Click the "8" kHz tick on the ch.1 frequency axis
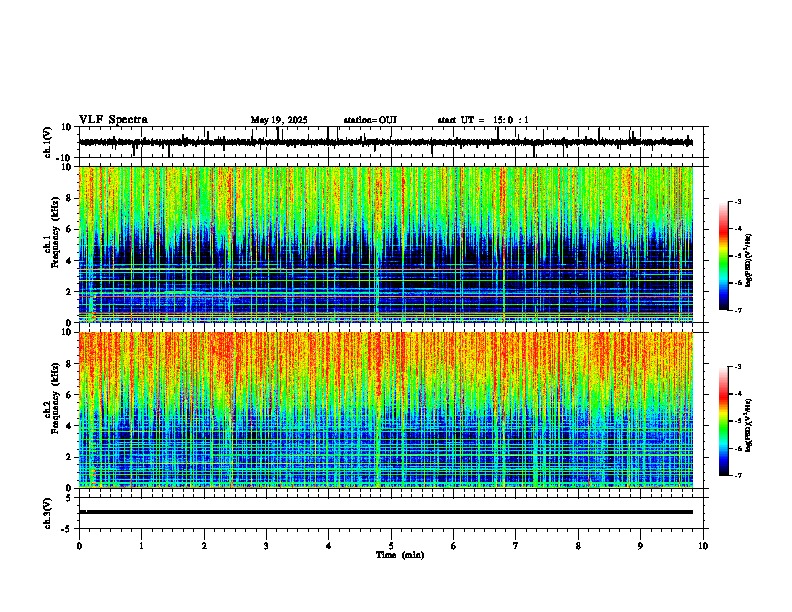The width and height of the screenshot is (792, 612). click(69, 198)
